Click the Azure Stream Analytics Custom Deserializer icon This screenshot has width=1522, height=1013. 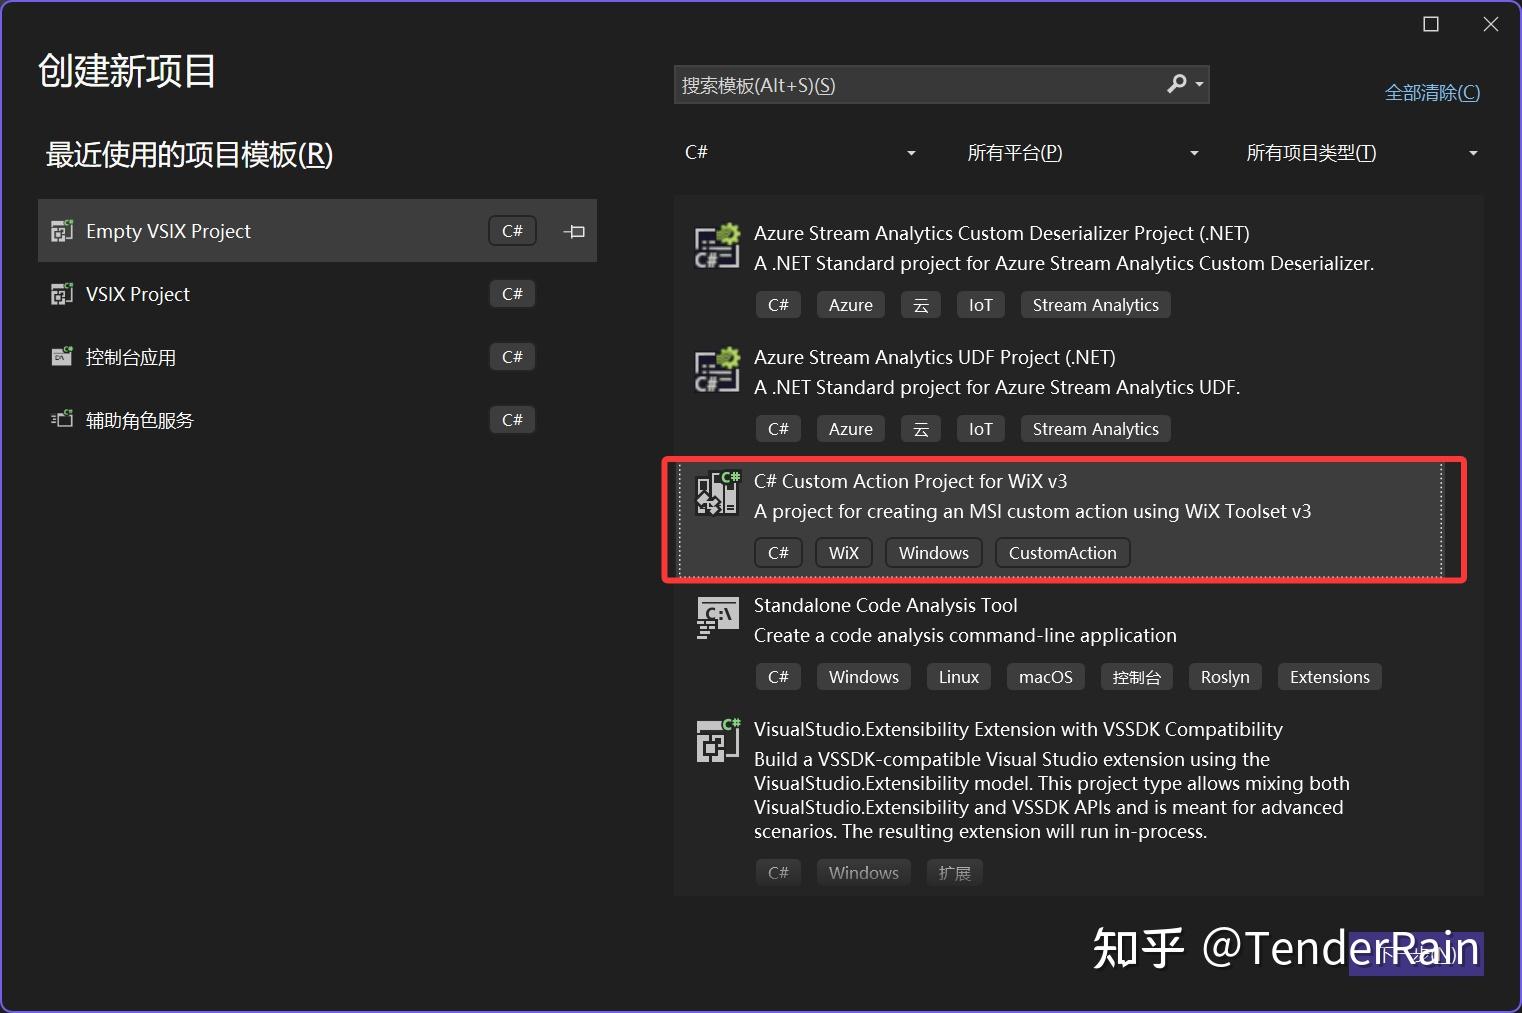point(716,245)
